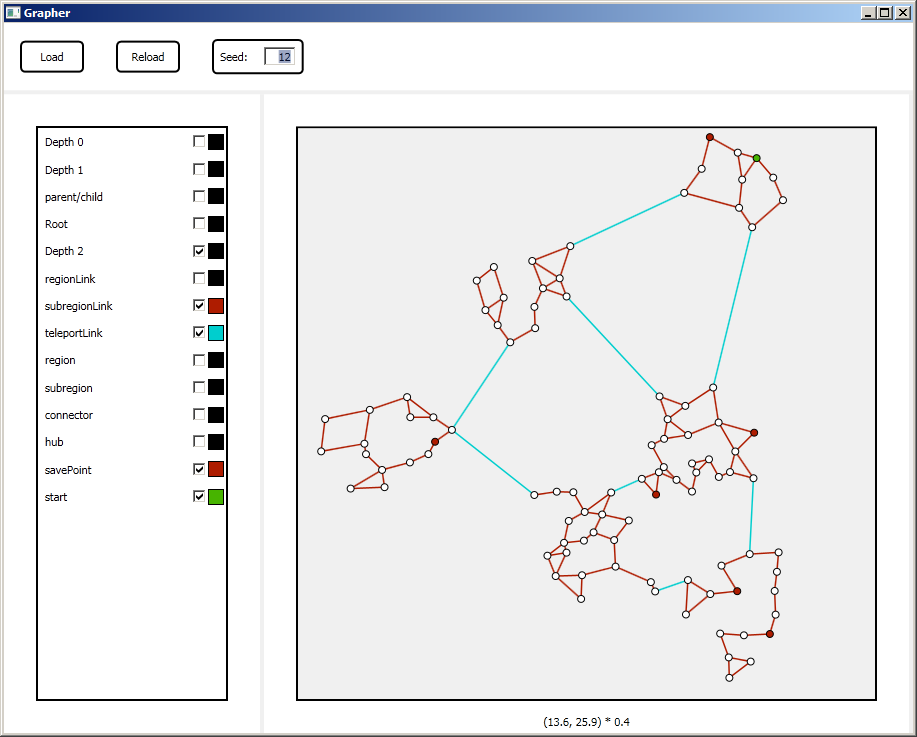
Task: Uncheck the savePoint checkbox
Action: 199,469
